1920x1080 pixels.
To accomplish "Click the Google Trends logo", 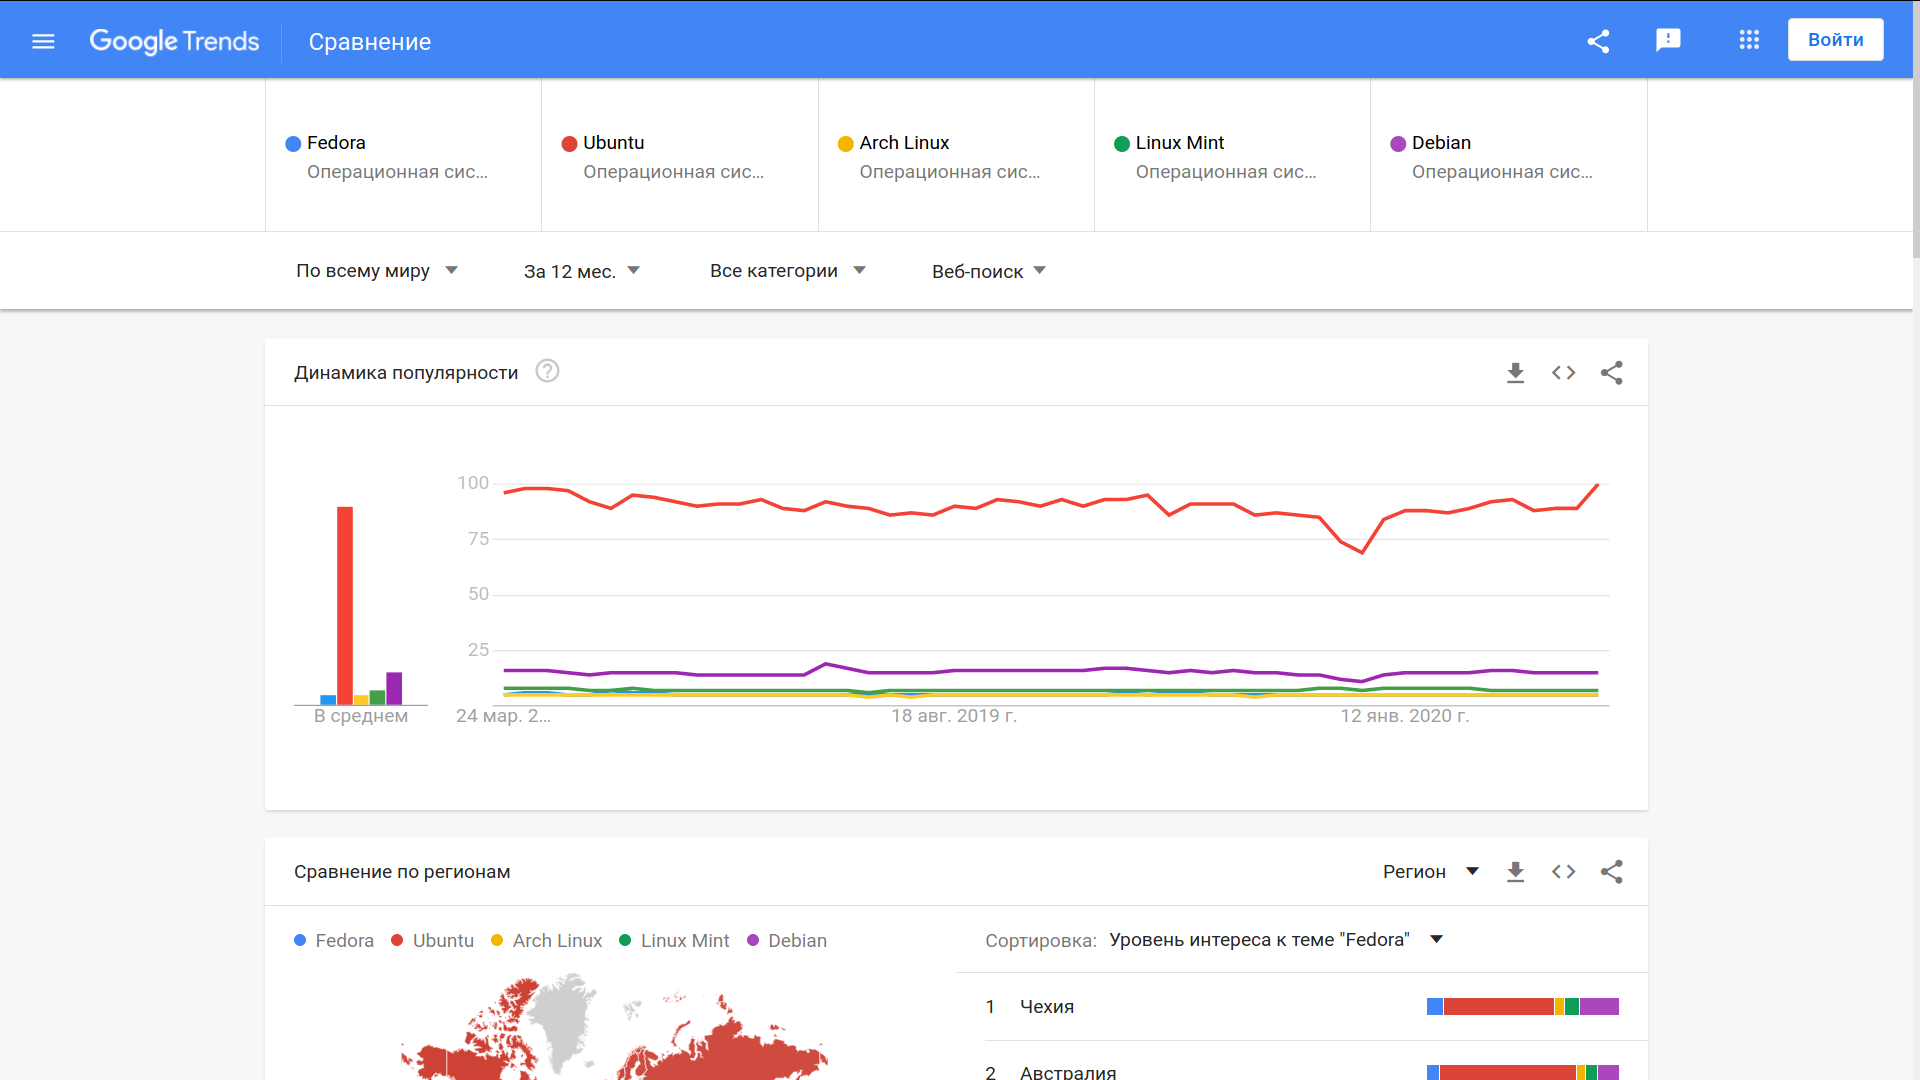I will 174,41.
